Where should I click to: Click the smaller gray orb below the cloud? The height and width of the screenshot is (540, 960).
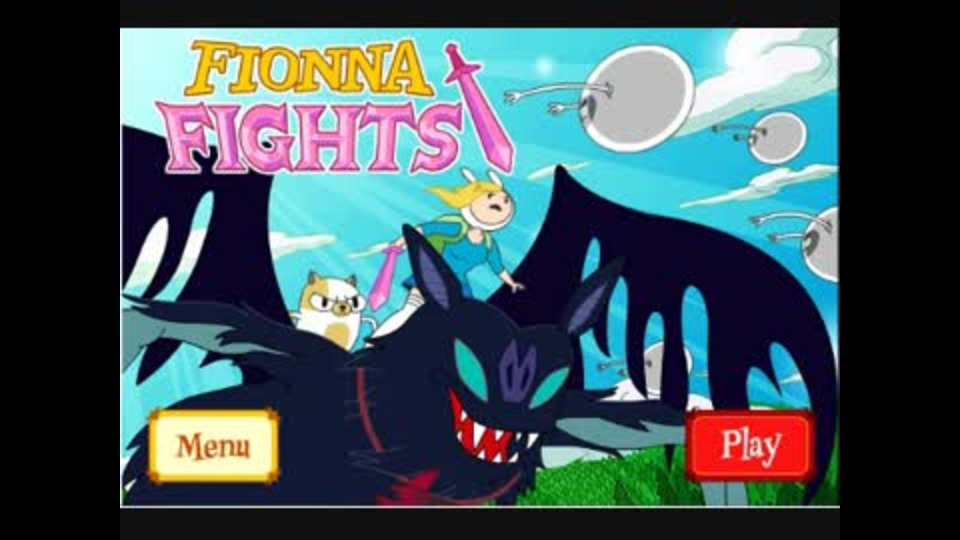[x=778, y=138]
